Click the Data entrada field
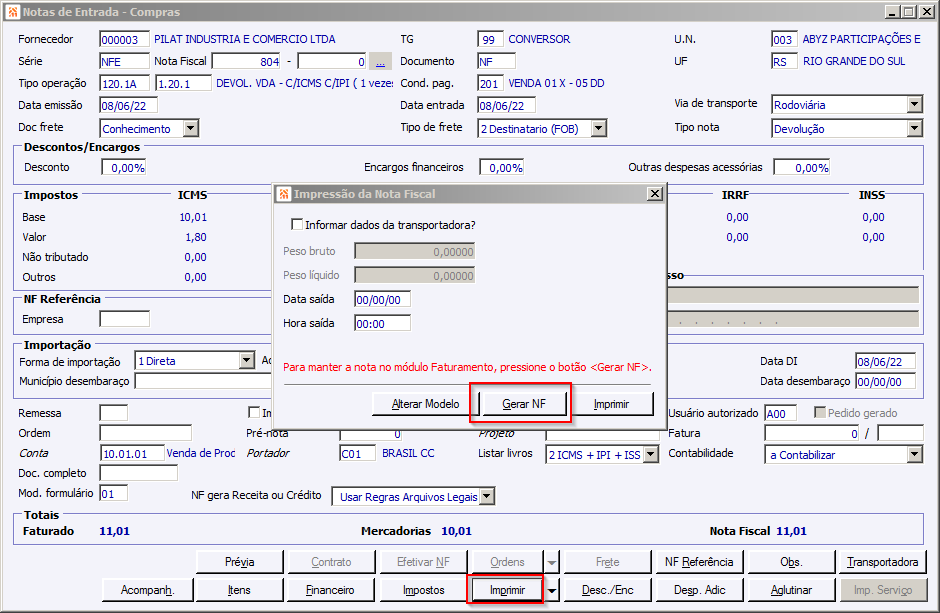The width and height of the screenshot is (940, 613). (506, 105)
